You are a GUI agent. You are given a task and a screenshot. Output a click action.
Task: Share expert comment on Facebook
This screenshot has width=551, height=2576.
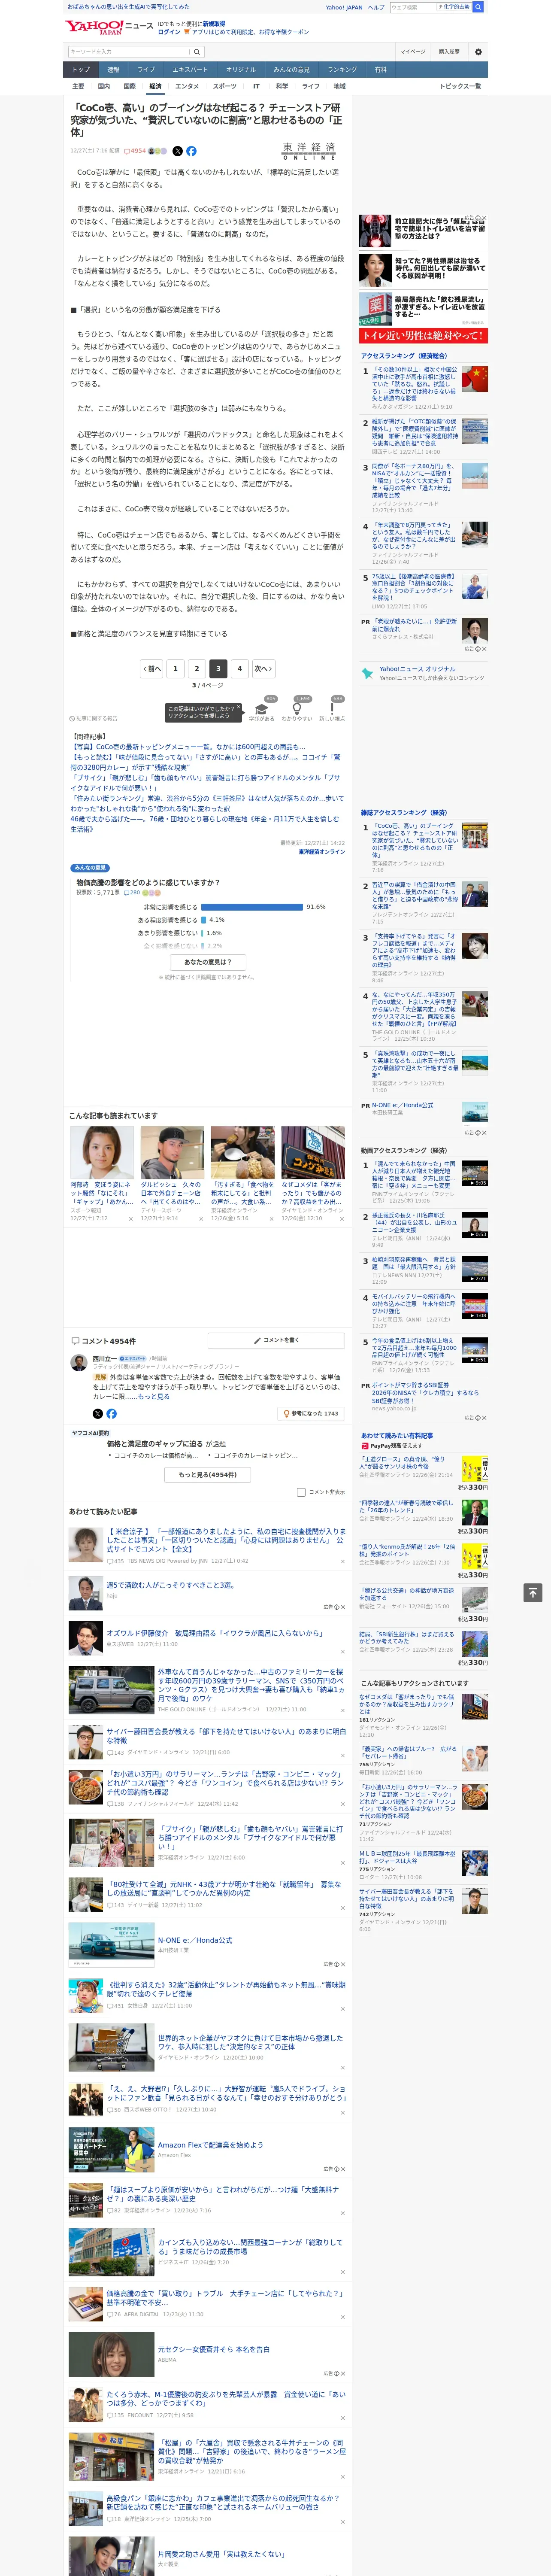coord(111,1413)
